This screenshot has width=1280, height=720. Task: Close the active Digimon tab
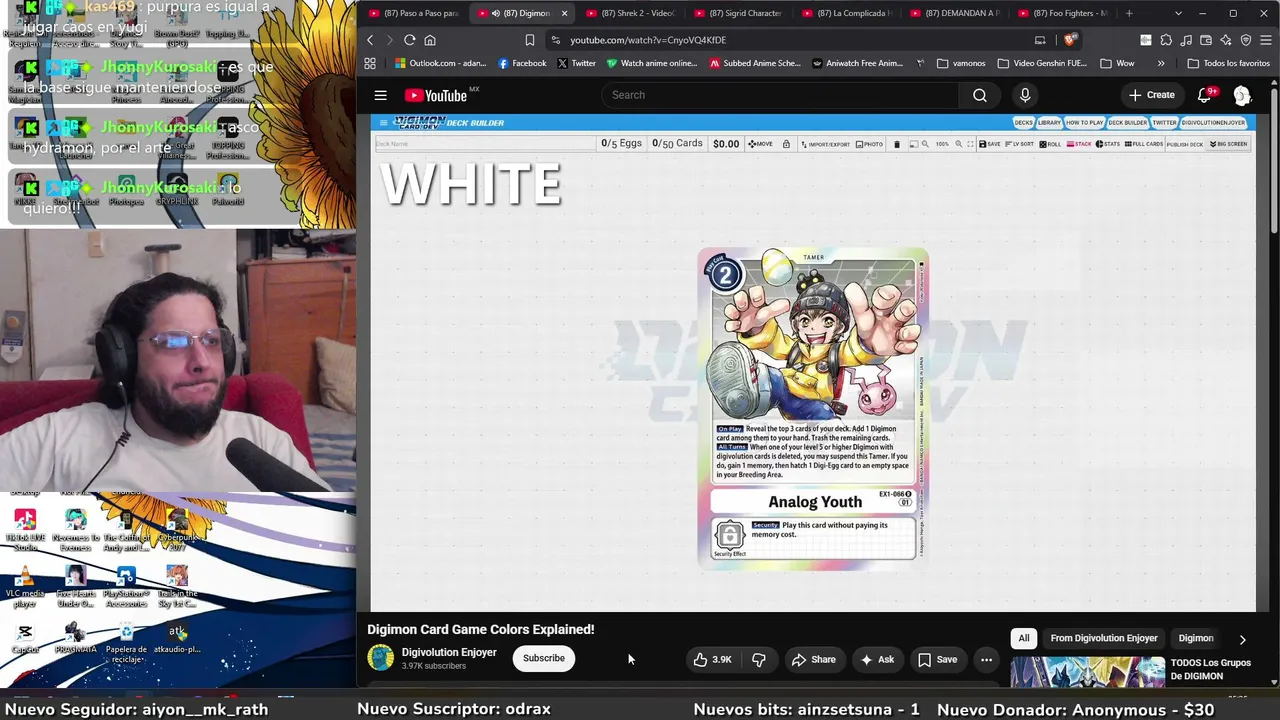click(x=564, y=13)
